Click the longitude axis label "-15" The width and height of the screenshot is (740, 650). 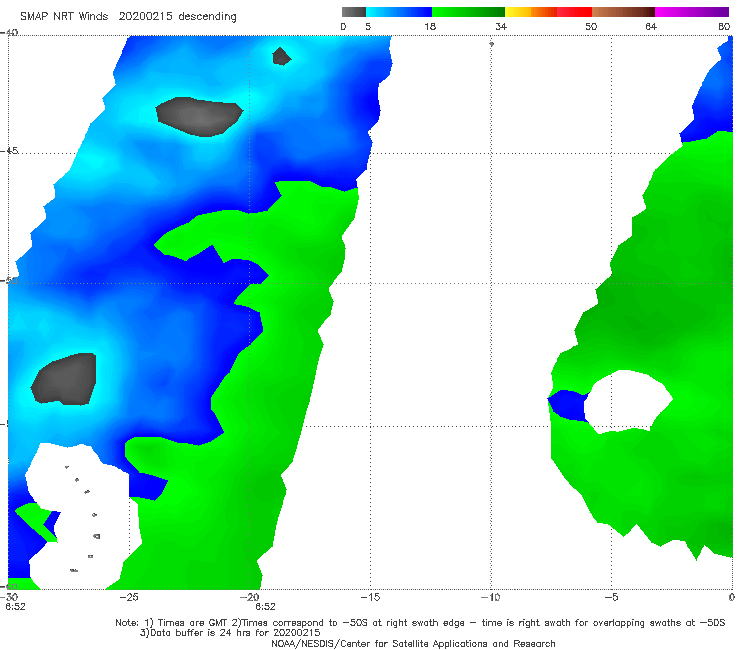pyautogui.click(x=370, y=597)
